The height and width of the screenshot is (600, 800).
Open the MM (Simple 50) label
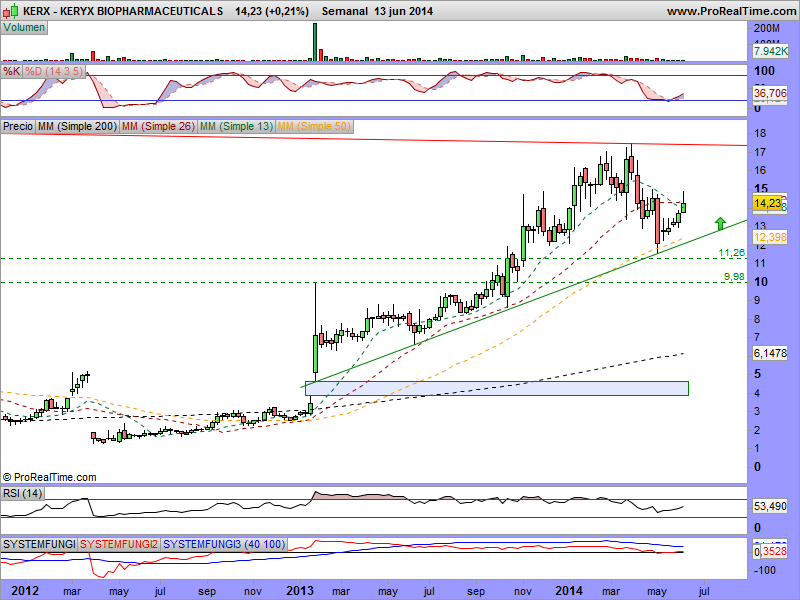(314, 126)
